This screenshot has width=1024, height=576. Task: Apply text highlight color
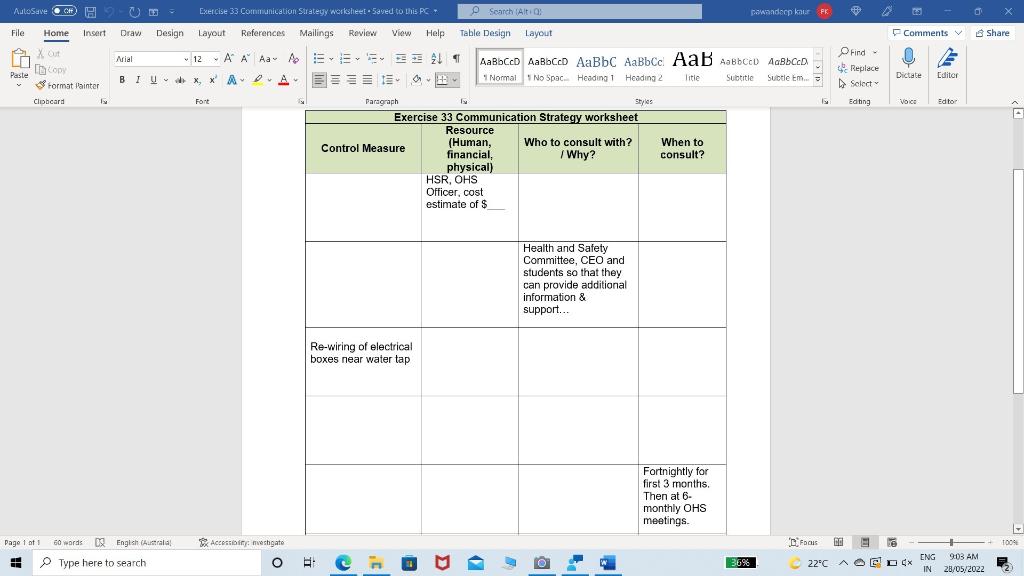coord(257,78)
